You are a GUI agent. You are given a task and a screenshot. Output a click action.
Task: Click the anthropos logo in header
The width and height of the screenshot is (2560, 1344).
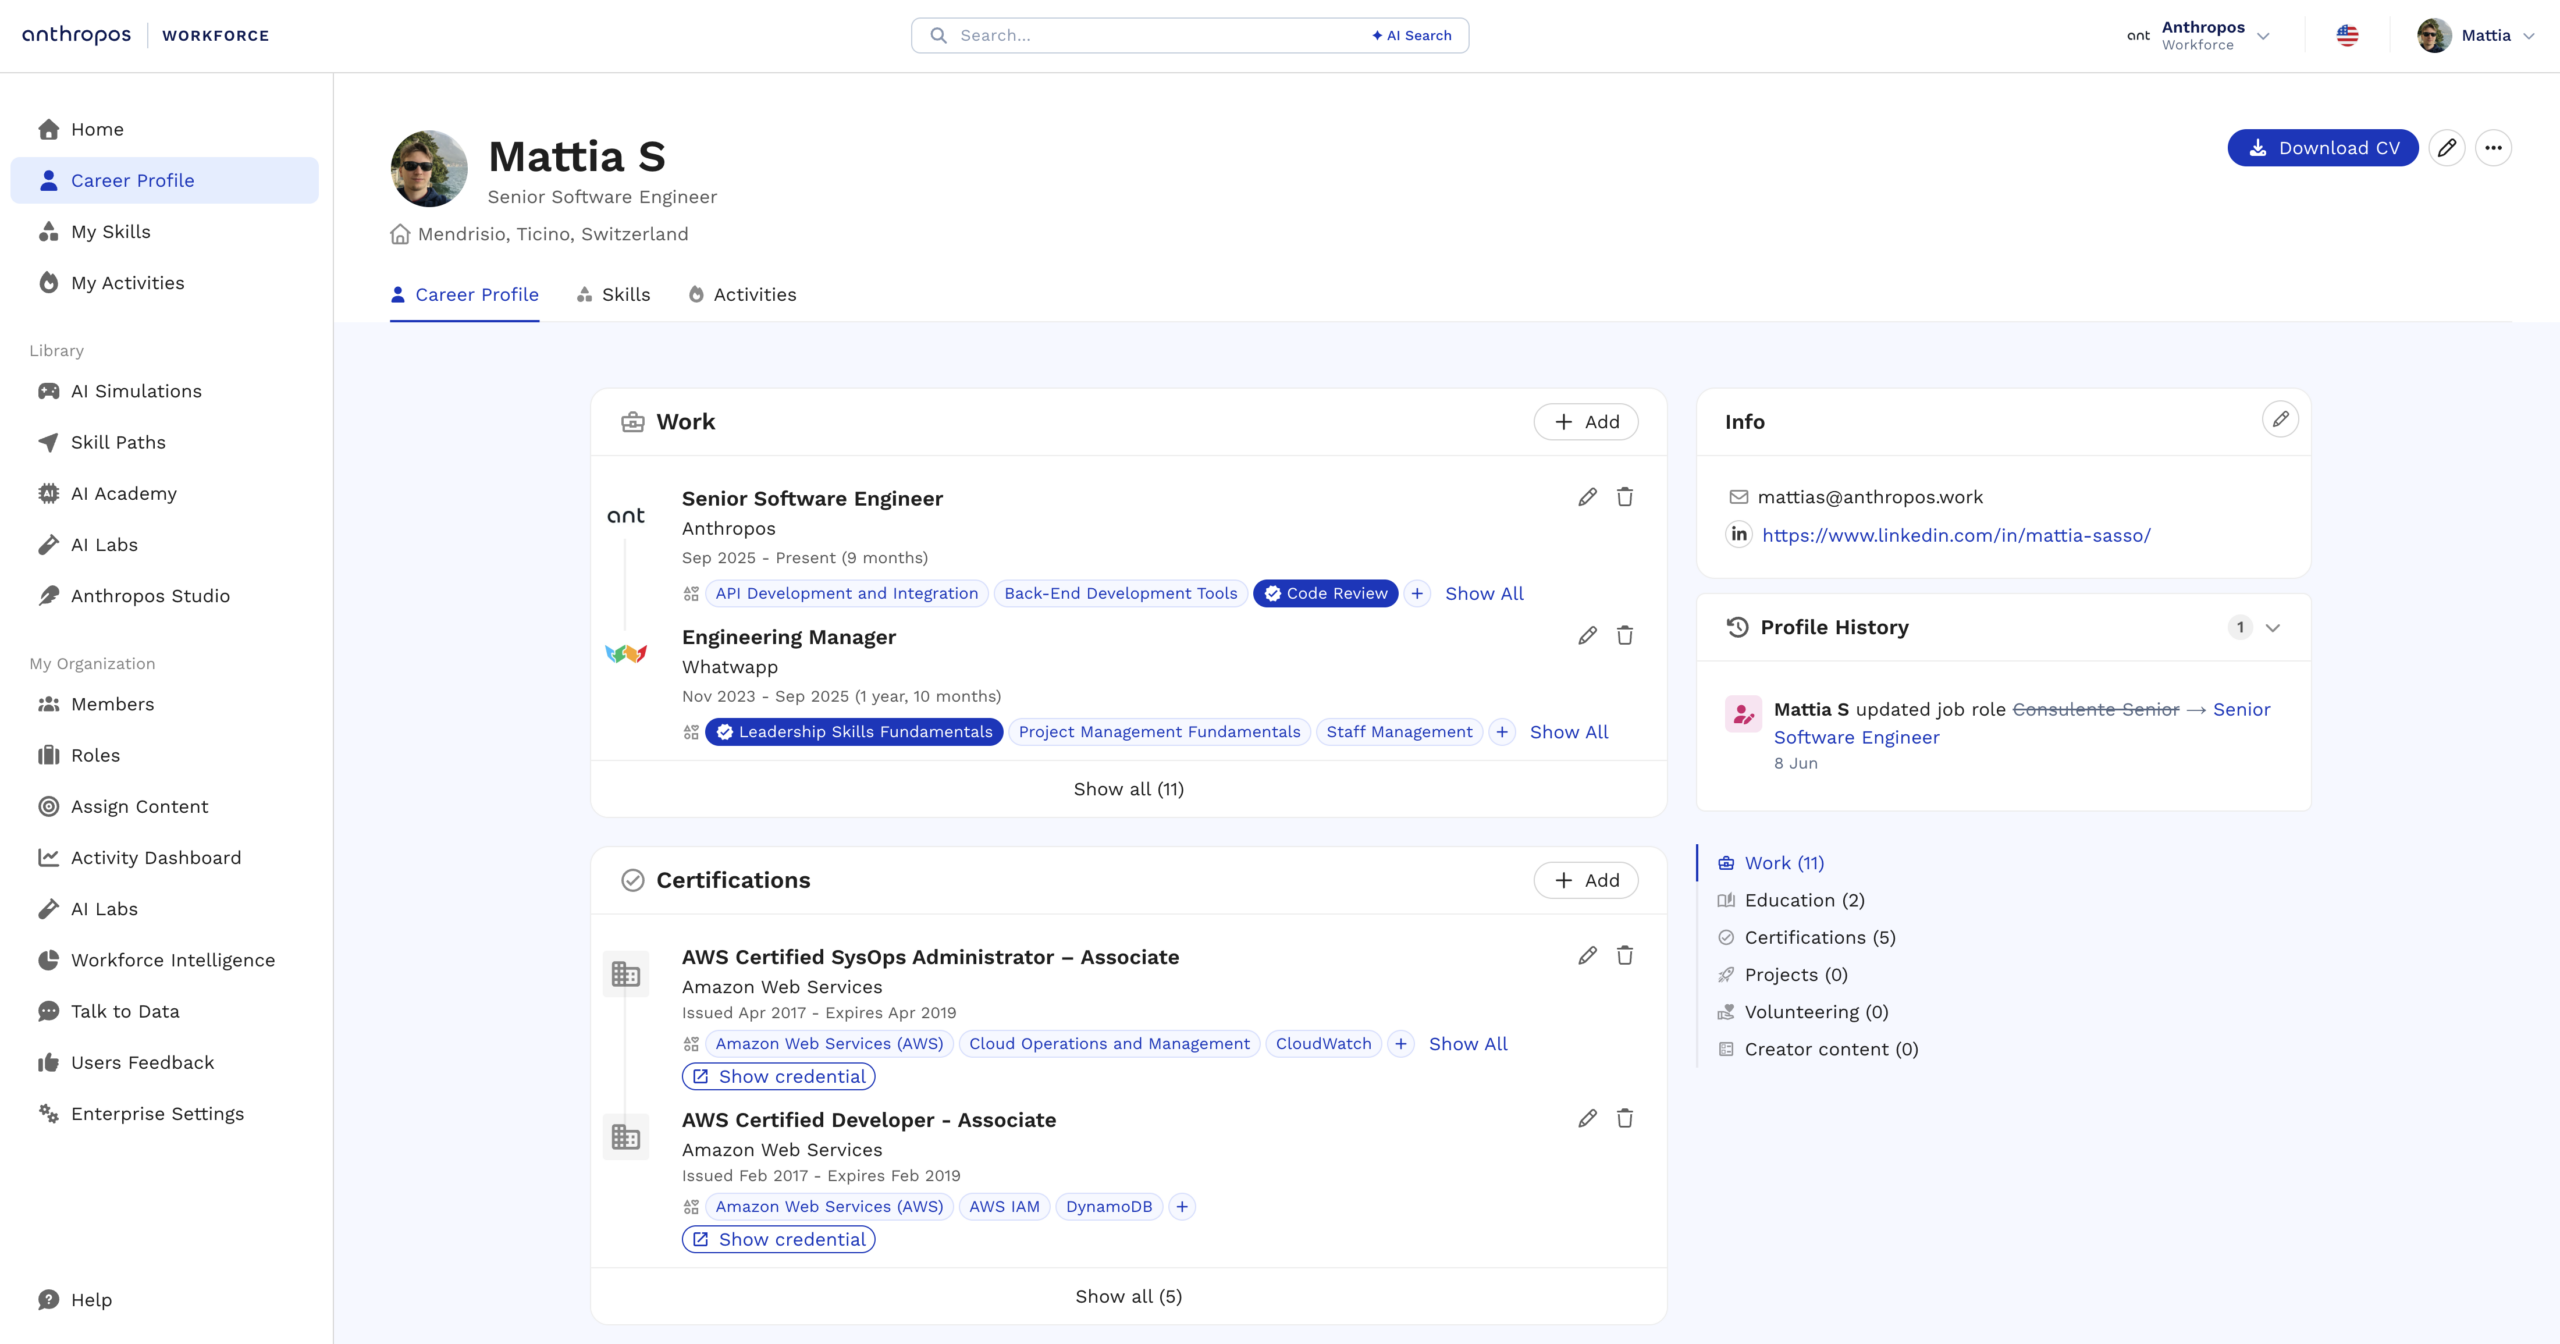(76, 35)
